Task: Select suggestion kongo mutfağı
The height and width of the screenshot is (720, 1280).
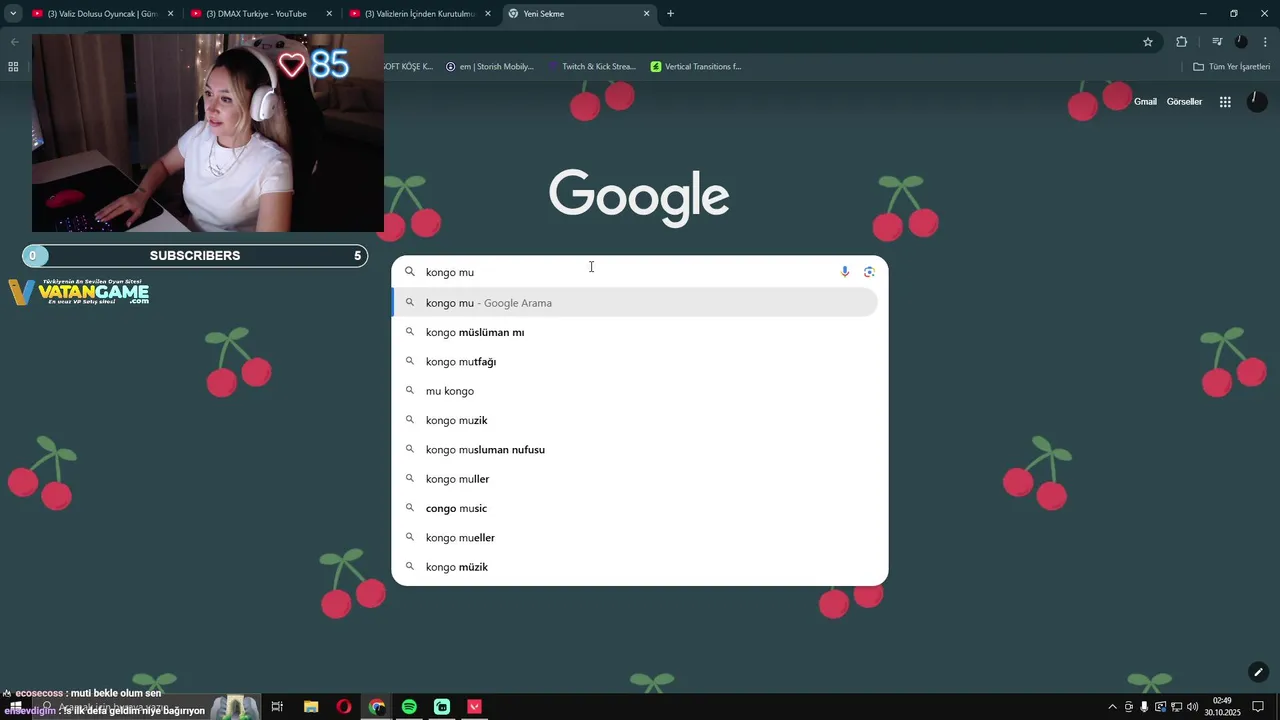Action: [635, 361]
